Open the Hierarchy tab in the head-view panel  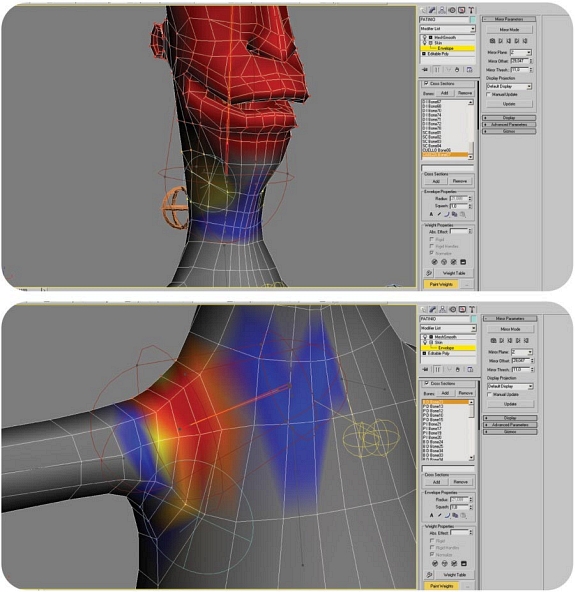pyautogui.click(x=442, y=10)
